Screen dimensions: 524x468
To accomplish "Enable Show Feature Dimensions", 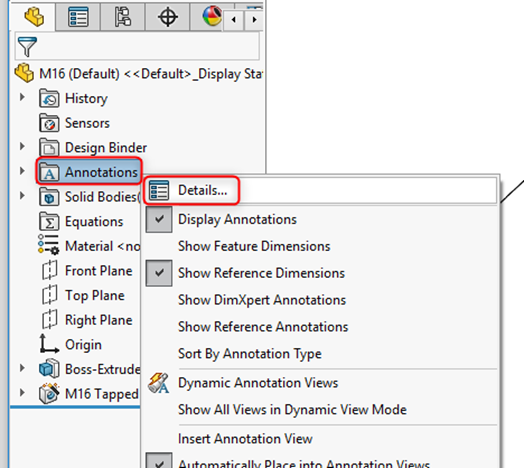I will pyautogui.click(x=254, y=246).
